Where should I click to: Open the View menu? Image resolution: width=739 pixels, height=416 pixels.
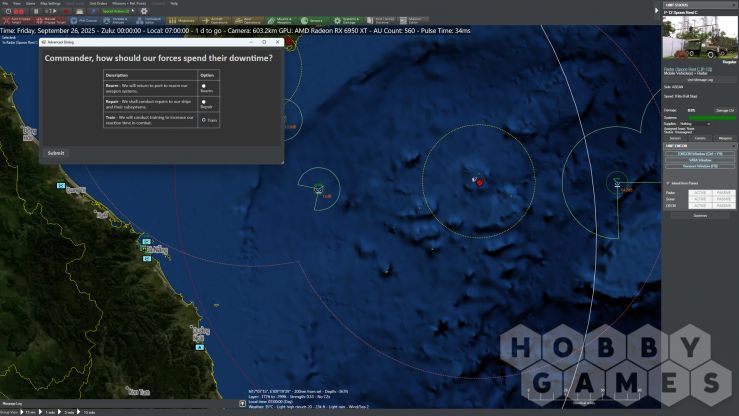point(17,3)
